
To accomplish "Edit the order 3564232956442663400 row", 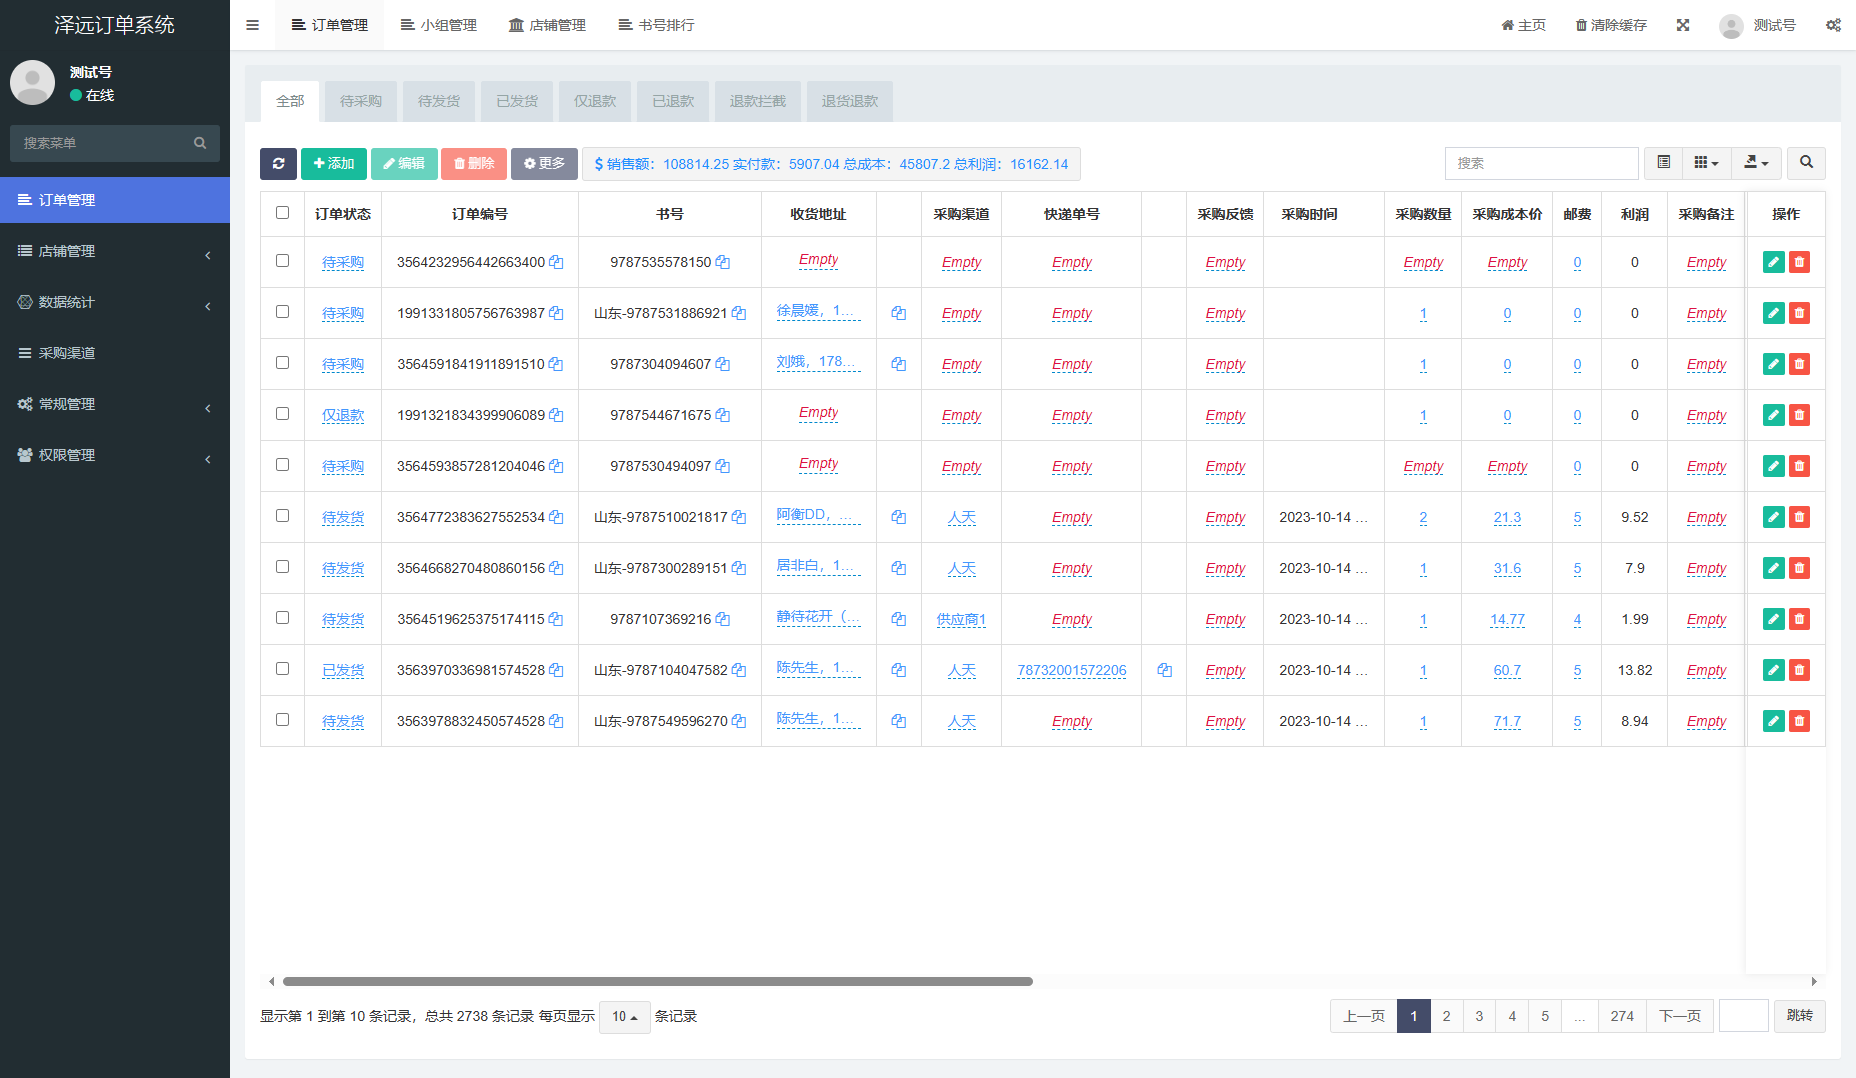I will tap(1773, 262).
